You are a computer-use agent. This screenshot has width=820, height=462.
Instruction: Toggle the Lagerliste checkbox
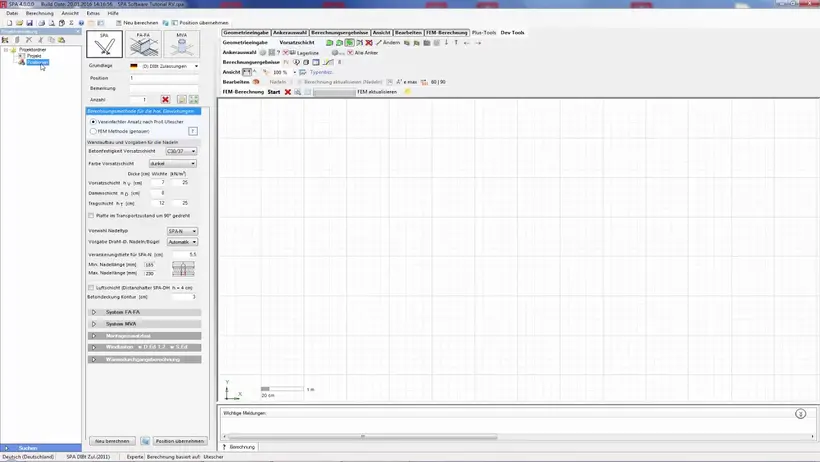pos(286,53)
